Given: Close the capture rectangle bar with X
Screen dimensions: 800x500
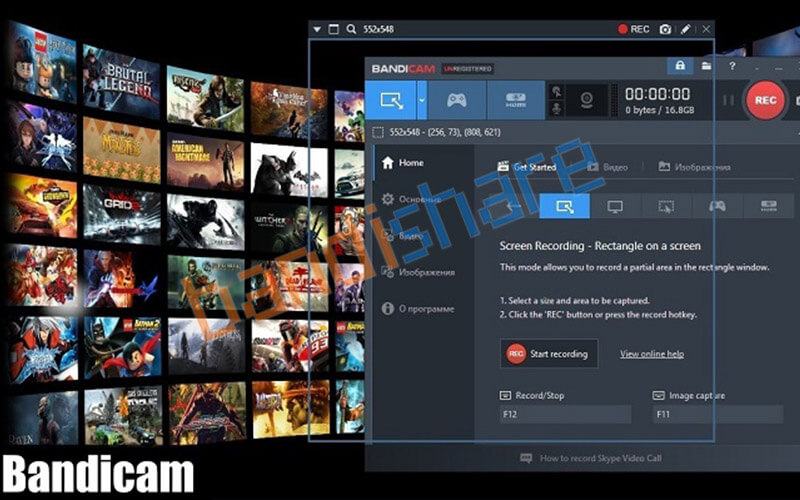Looking at the screenshot, I should pyautogui.click(x=706, y=29).
